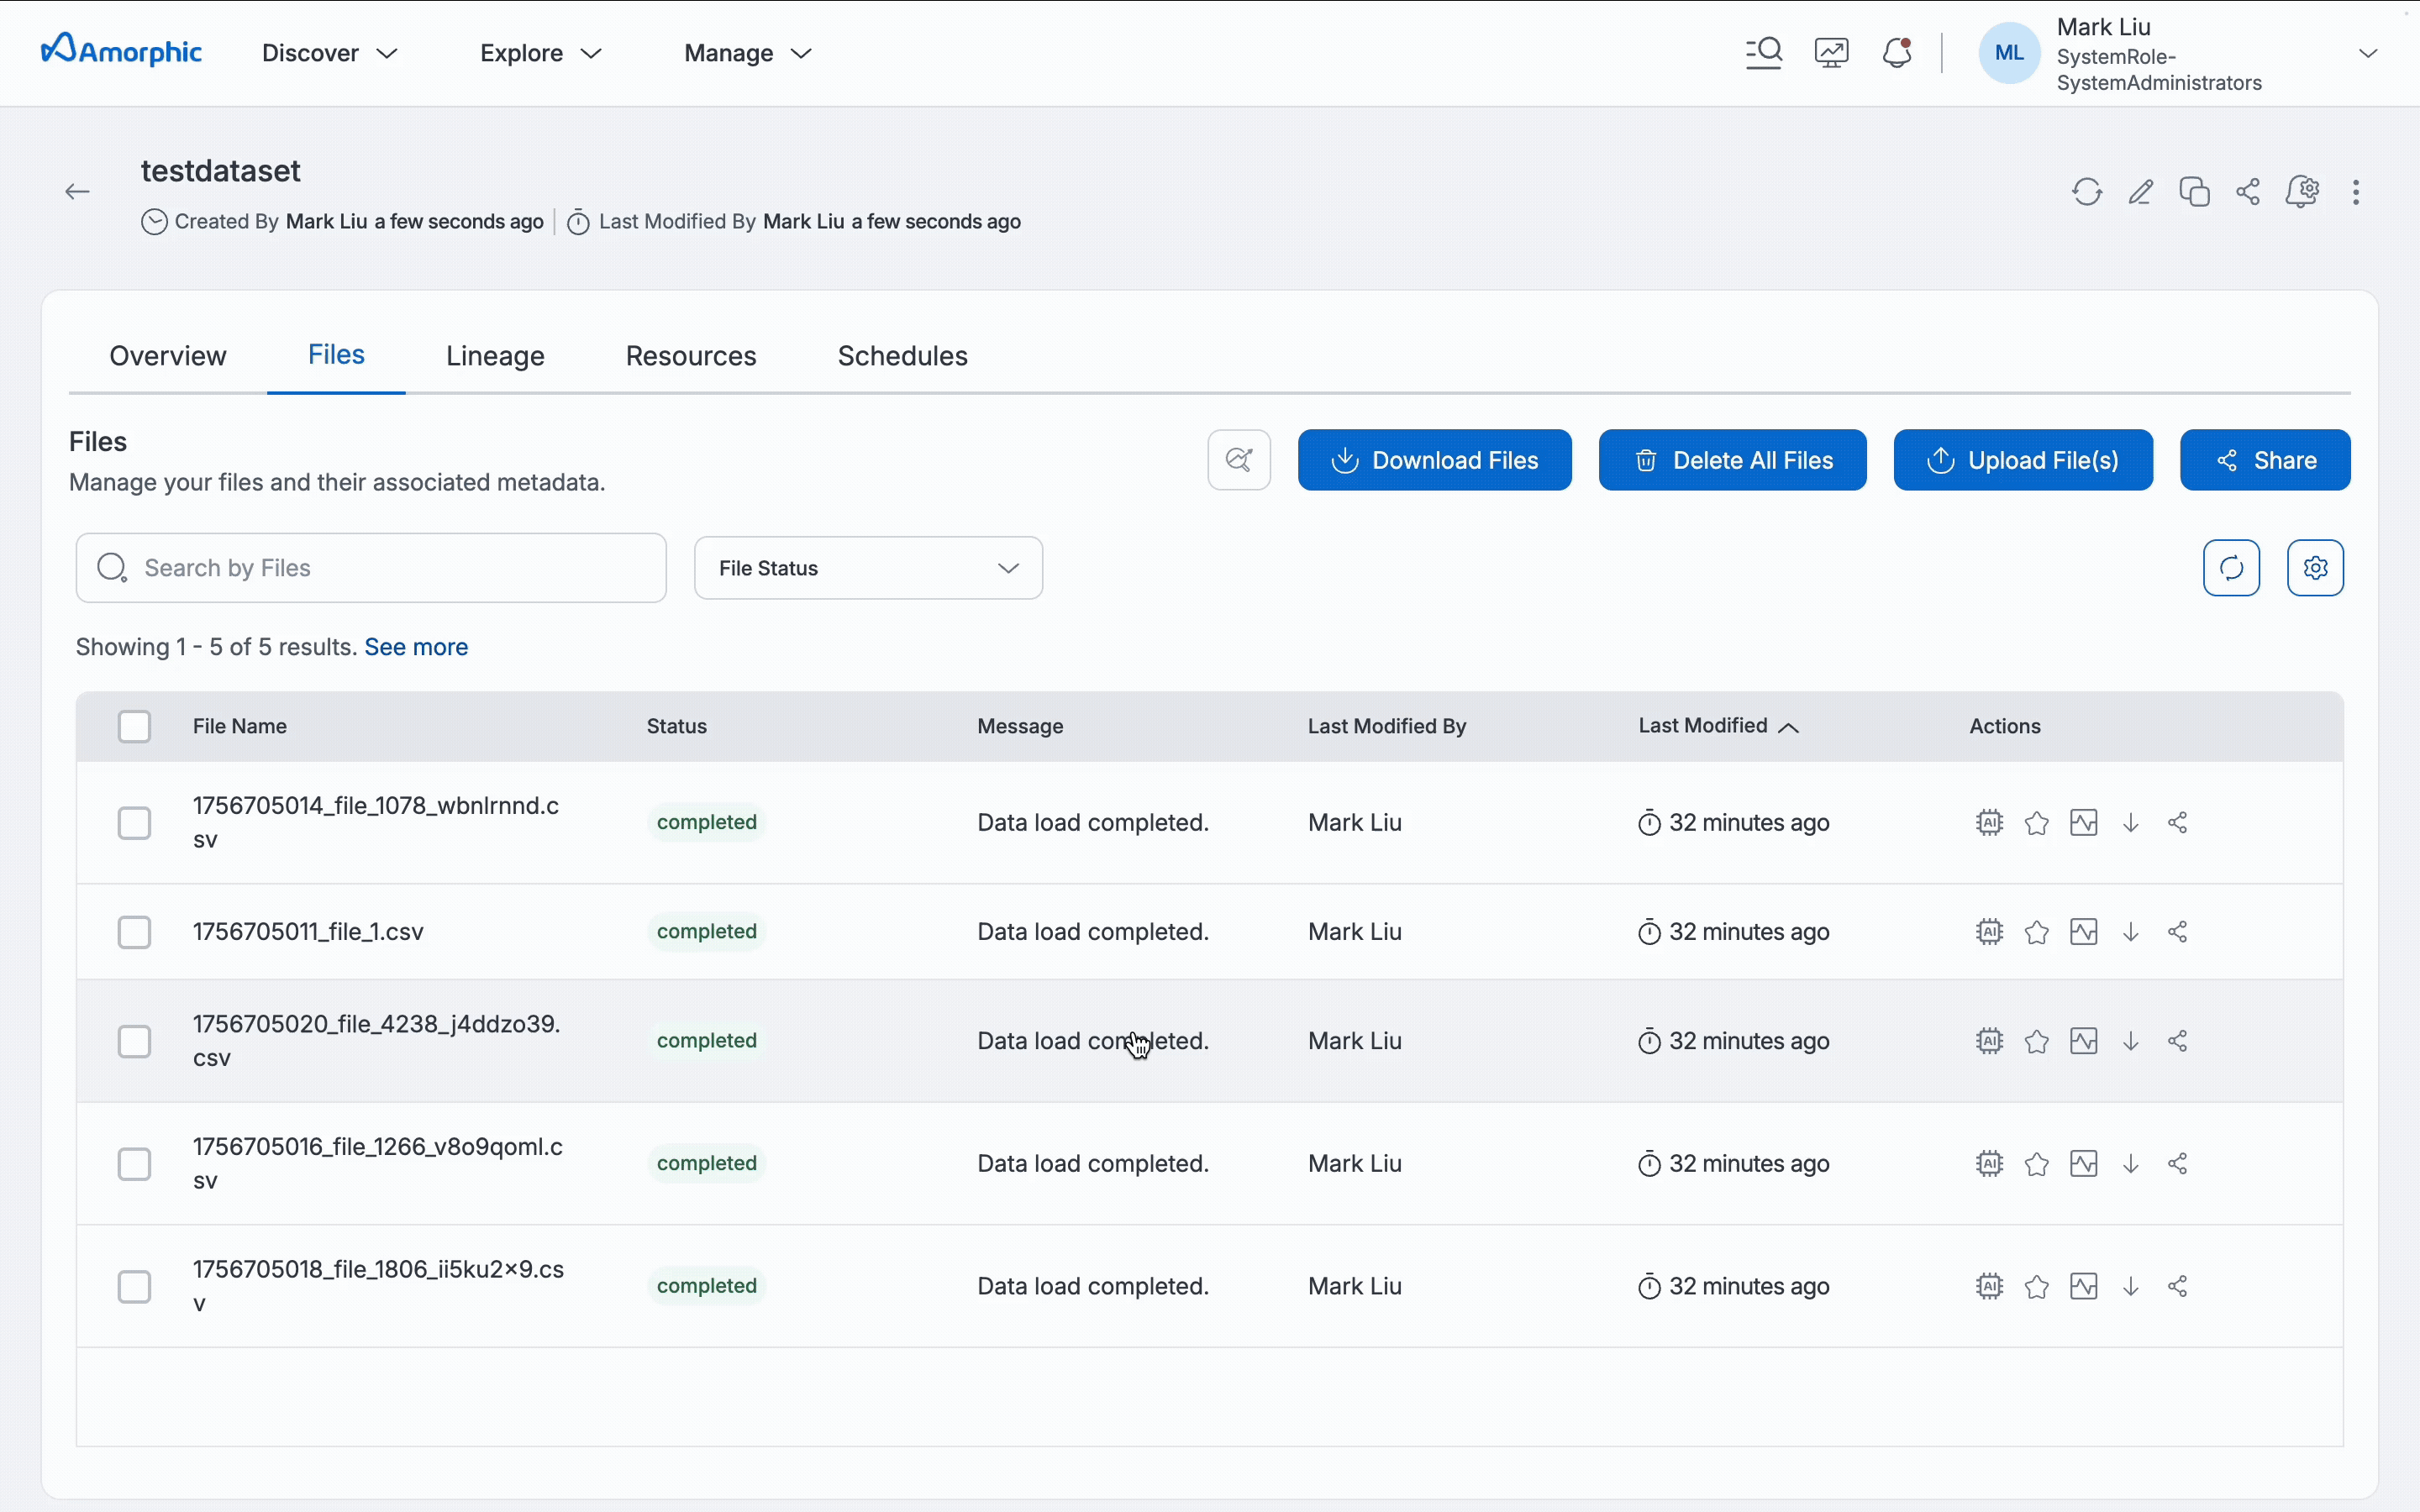The height and width of the screenshot is (1512, 2420).
Task: Select all files with header checkbox
Action: tap(134, 726)
